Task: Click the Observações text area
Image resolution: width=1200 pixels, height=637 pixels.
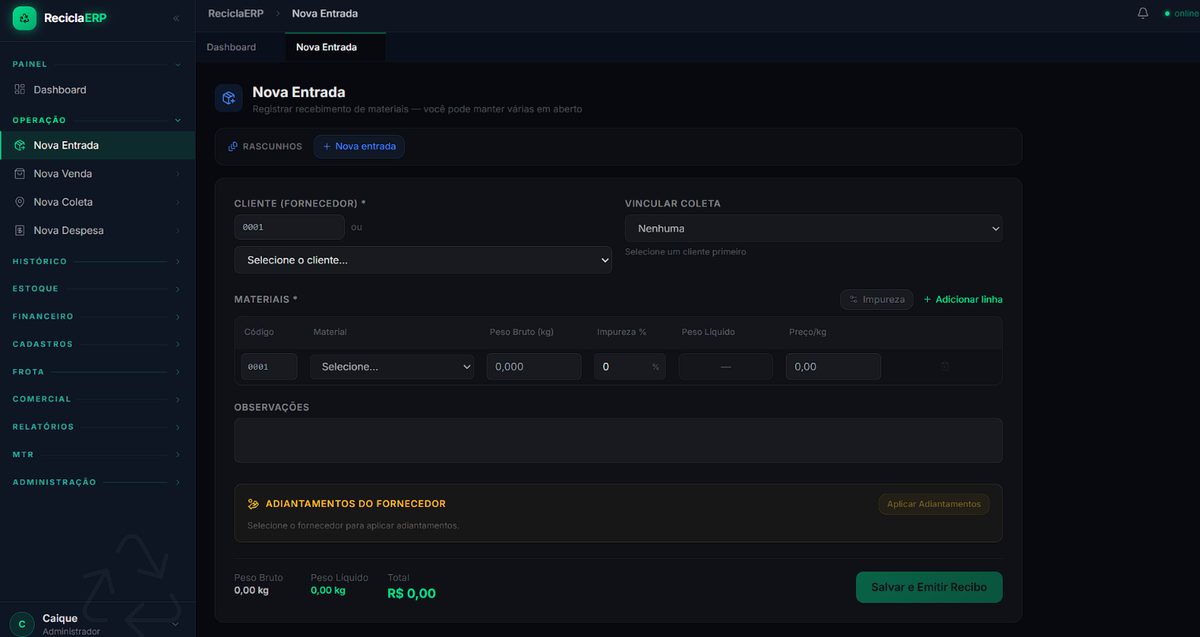Action: (618, 440)
